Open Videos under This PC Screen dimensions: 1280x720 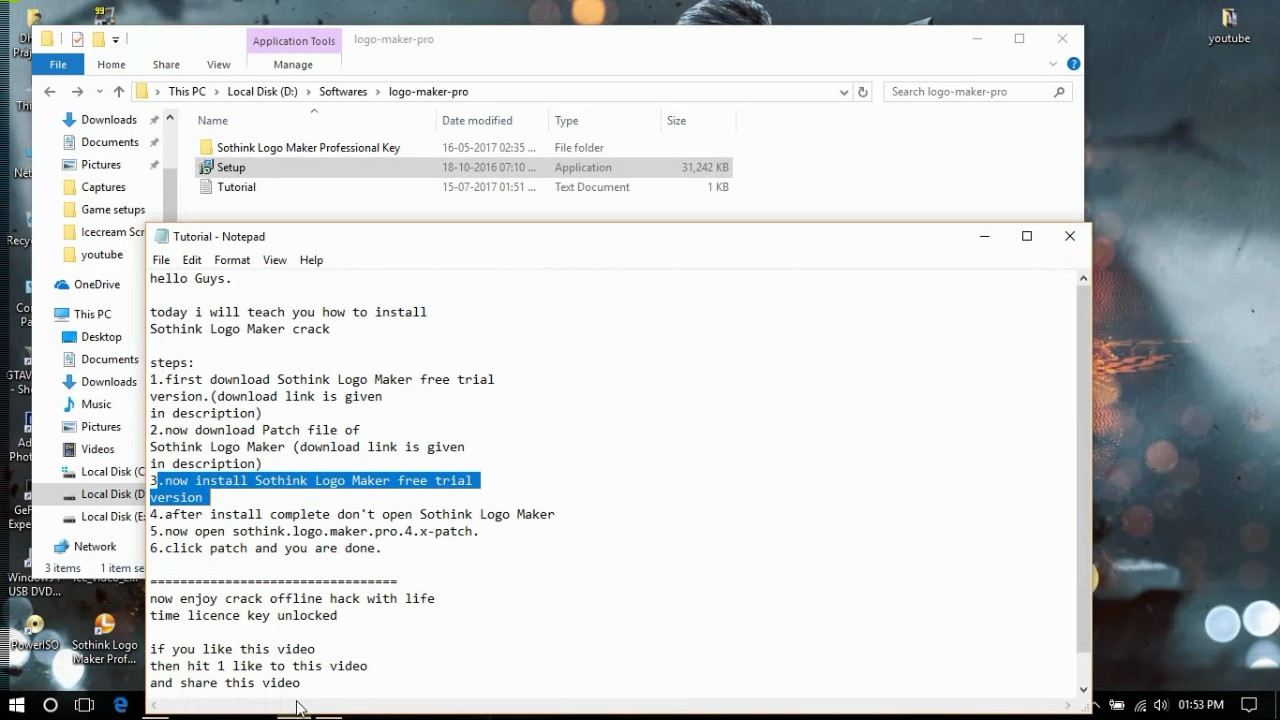coord(98,449)
